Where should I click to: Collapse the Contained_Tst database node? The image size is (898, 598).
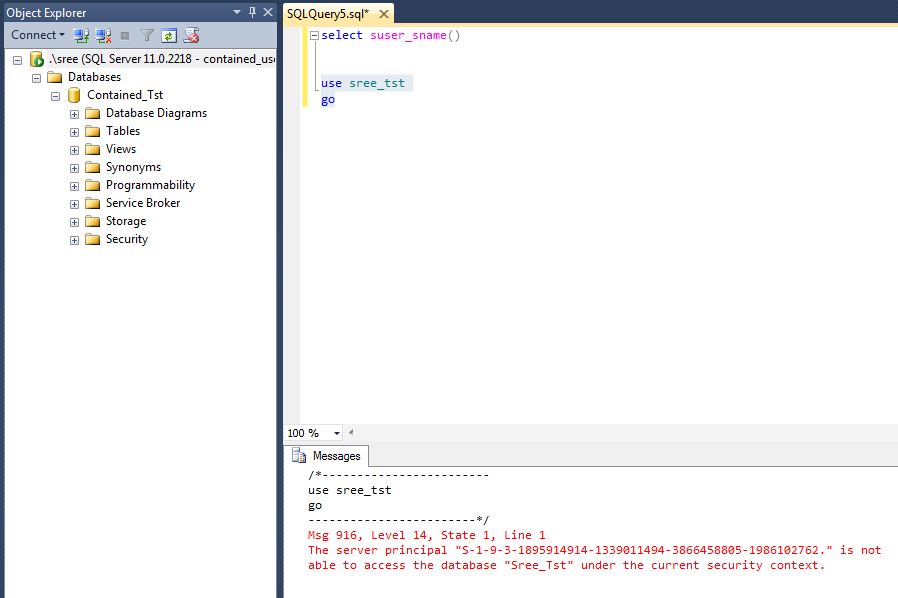coord(55,96)
